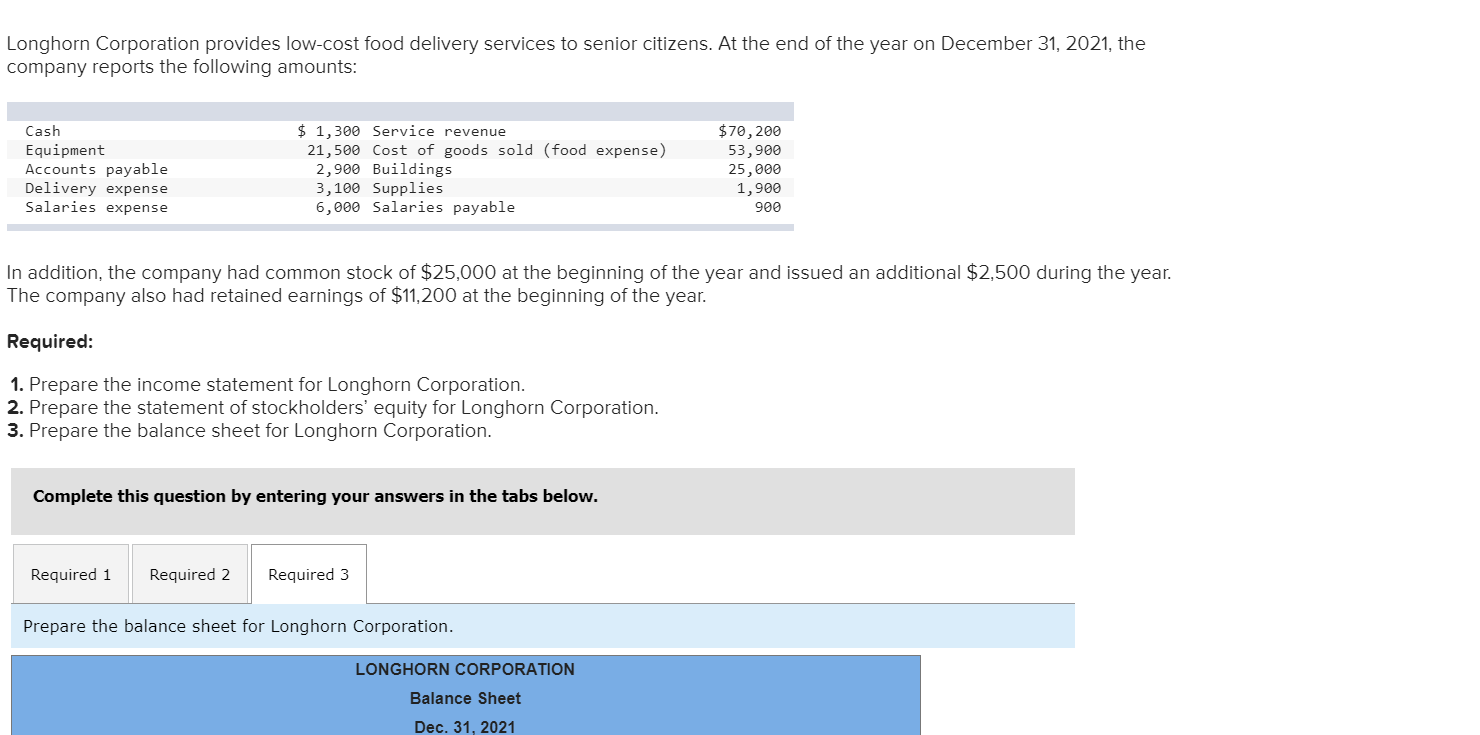This screenshot has height=735, width=1480.
Task: Click the shaded table header row
Action: [x=400, y=111]
